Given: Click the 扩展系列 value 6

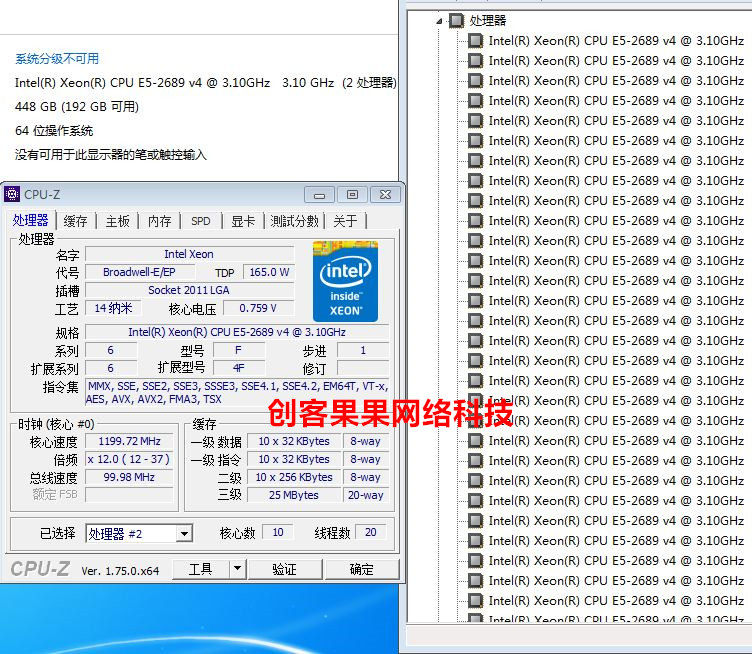Looking at the screenshot, I should pyautogui.click(x=111, y=368).
